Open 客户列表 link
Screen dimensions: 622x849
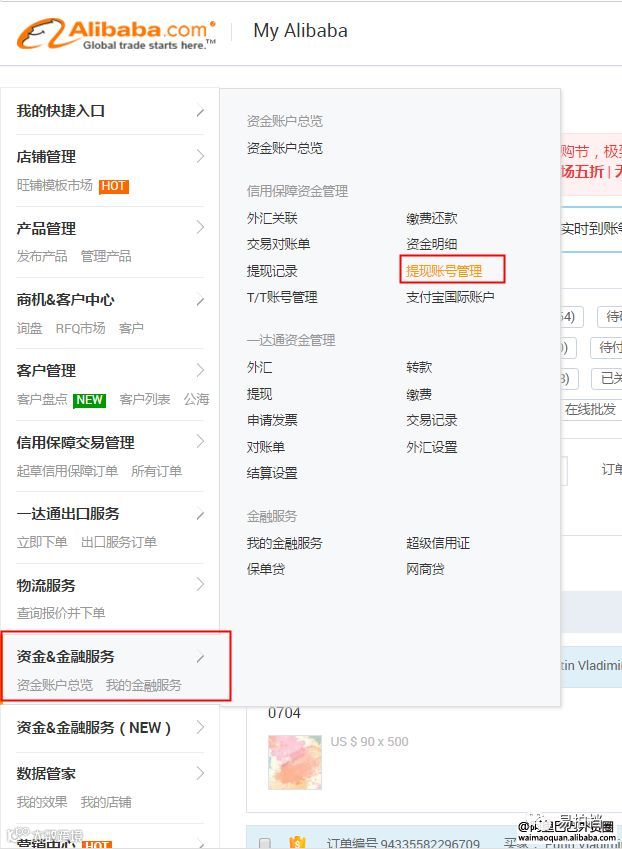(145, 399)
